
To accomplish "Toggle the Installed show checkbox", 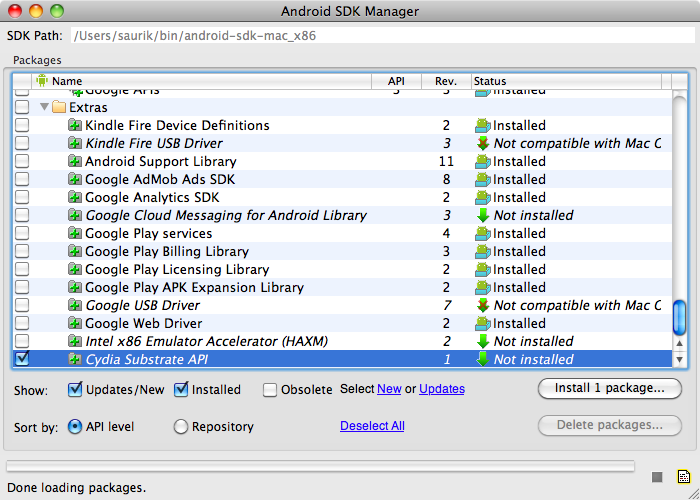I will (181, 390).
